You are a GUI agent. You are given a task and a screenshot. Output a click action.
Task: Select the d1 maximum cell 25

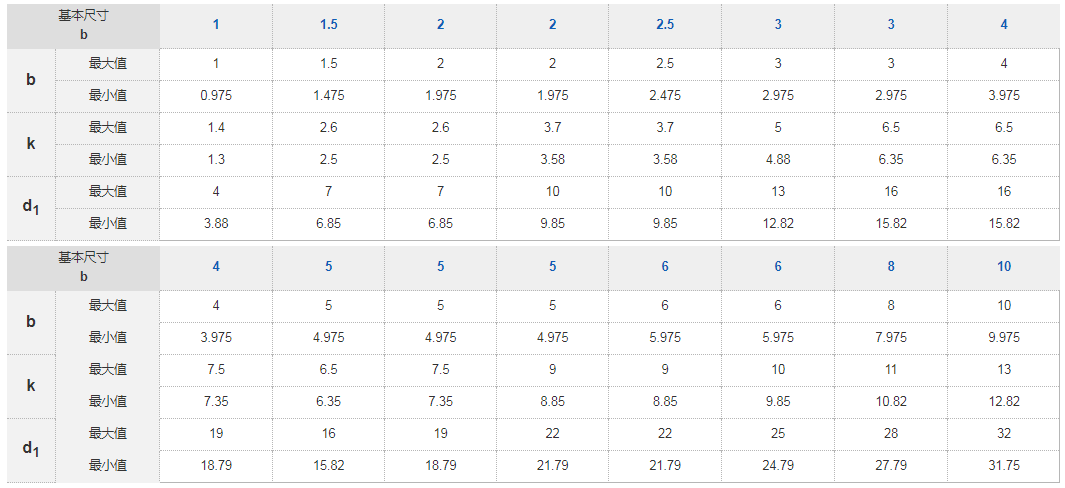tap(778, 434)
